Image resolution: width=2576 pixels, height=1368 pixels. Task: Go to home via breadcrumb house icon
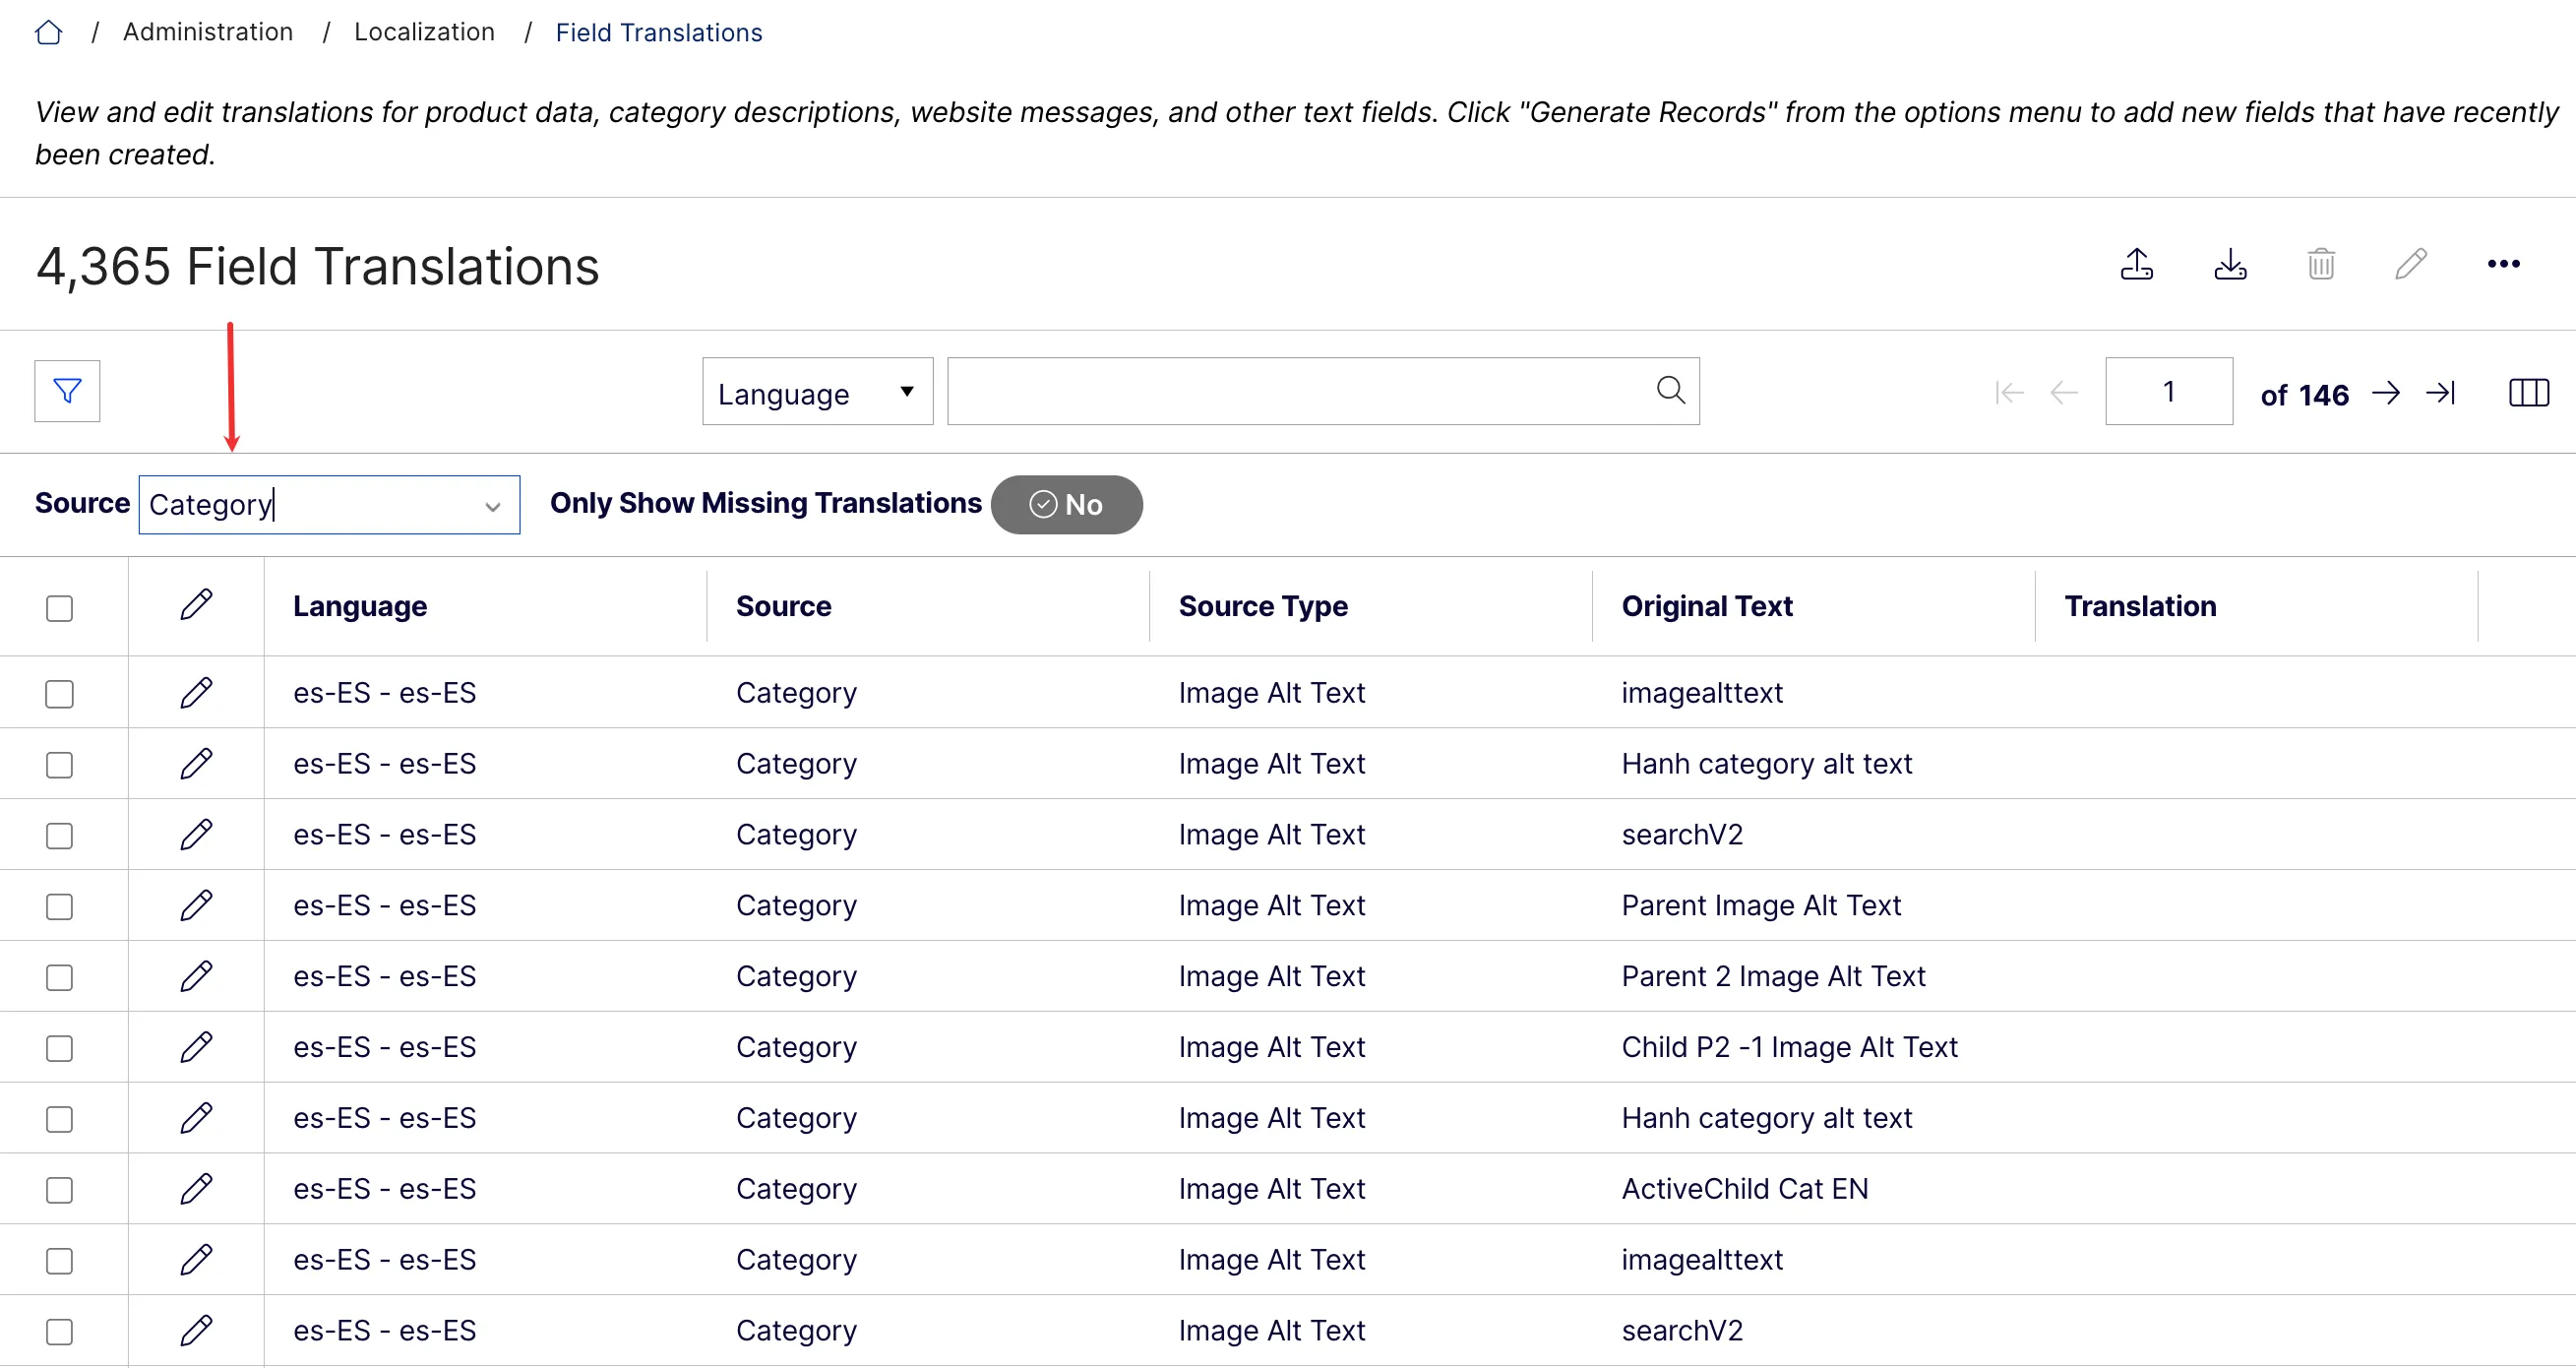(49, 33)
